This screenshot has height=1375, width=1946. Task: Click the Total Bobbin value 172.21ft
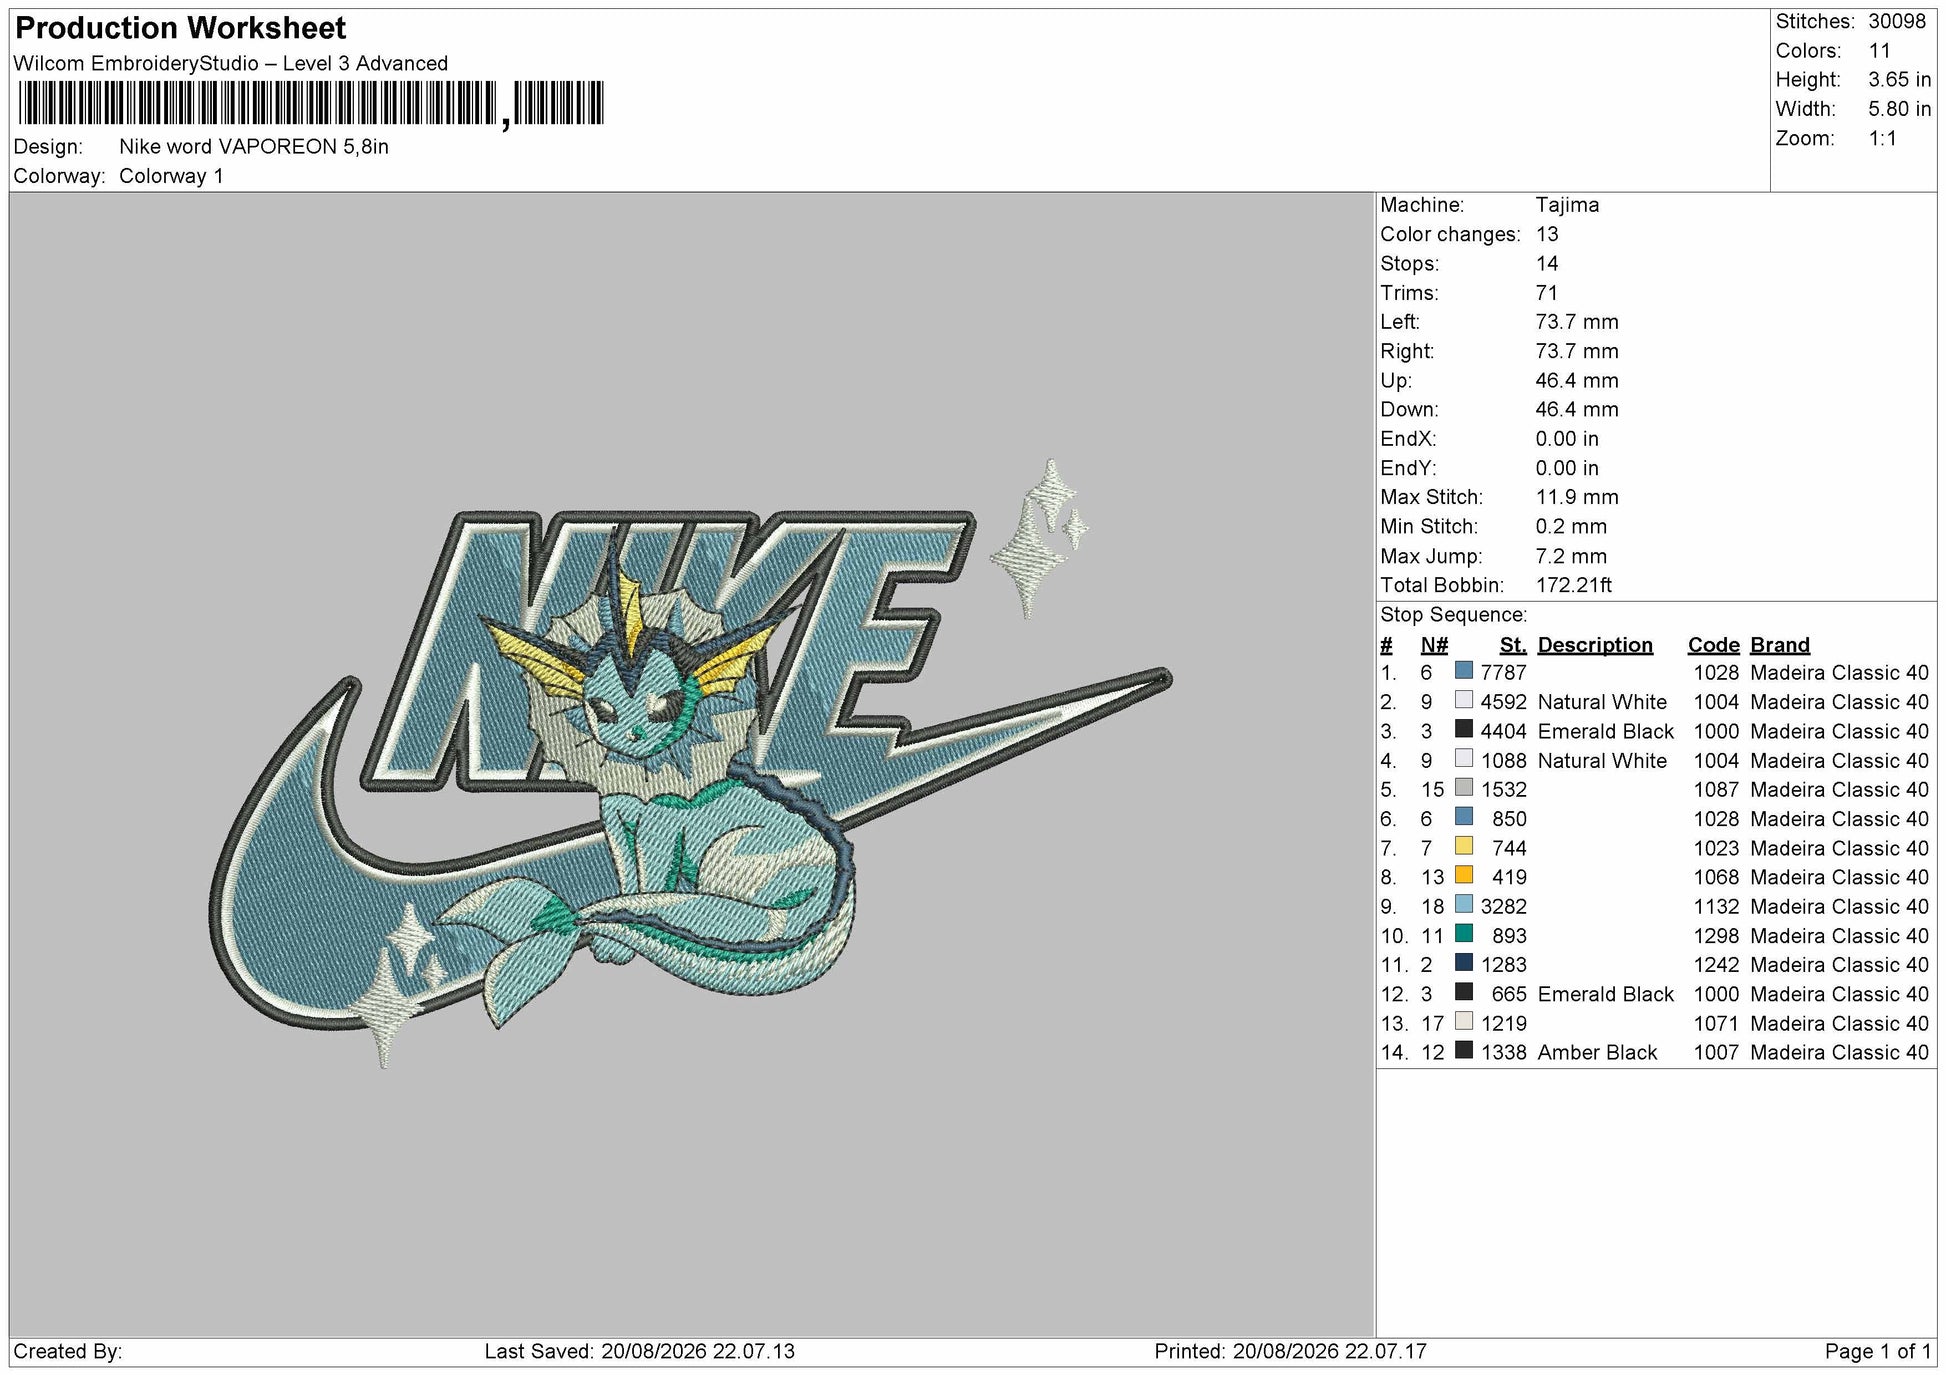(x=1573, y=585)
